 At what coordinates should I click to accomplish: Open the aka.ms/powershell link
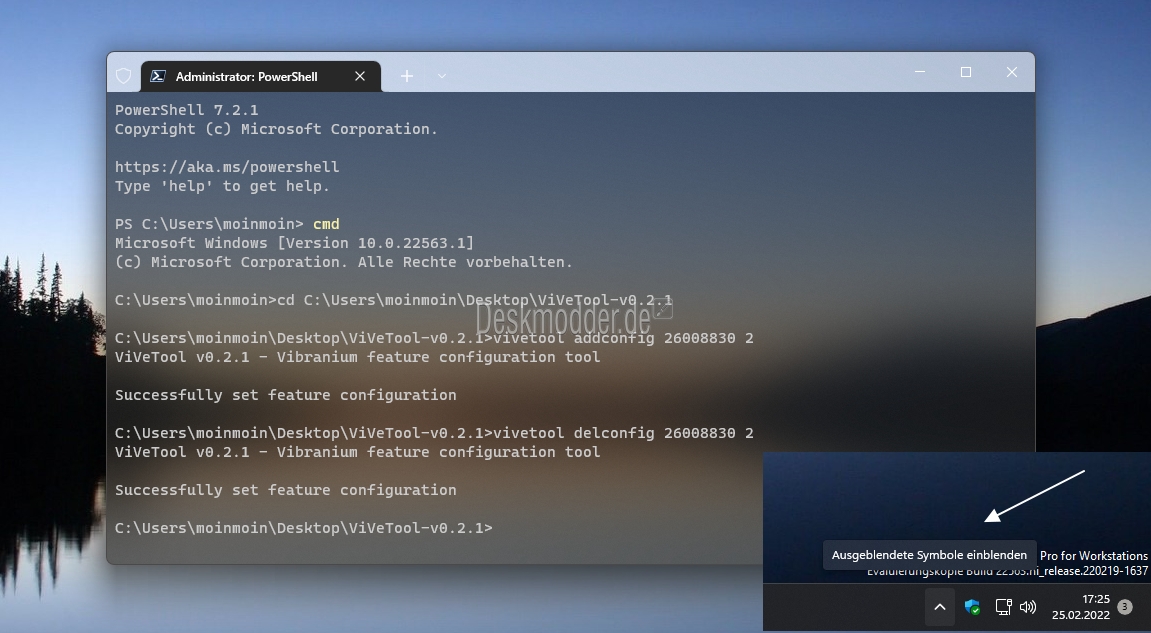pyautogui.click(x=227, y=167)
